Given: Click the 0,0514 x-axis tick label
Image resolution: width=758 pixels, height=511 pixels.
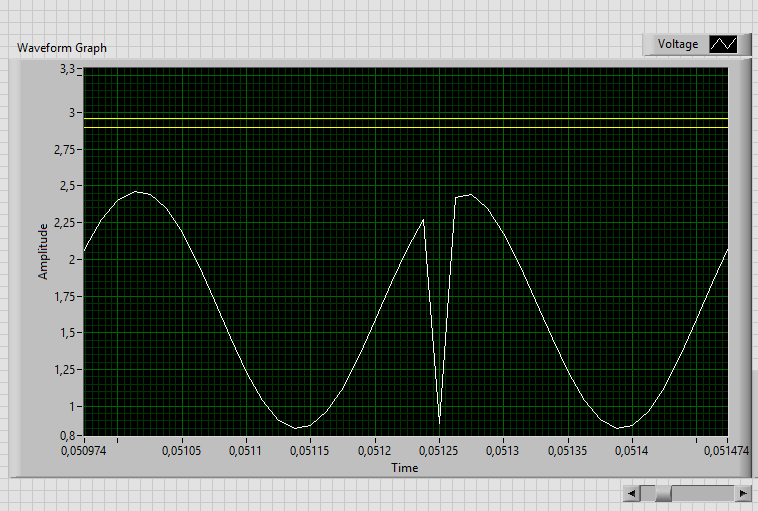Looking at the screenshot, I should pos(631,451).
